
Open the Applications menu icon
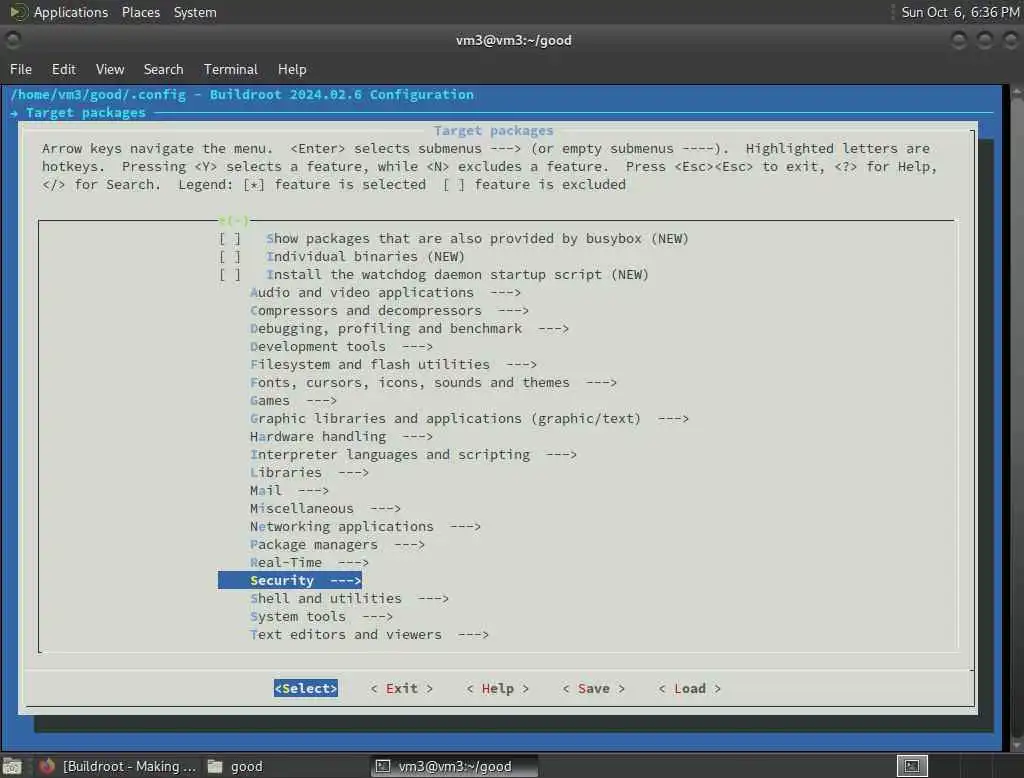tap(18, 12)
